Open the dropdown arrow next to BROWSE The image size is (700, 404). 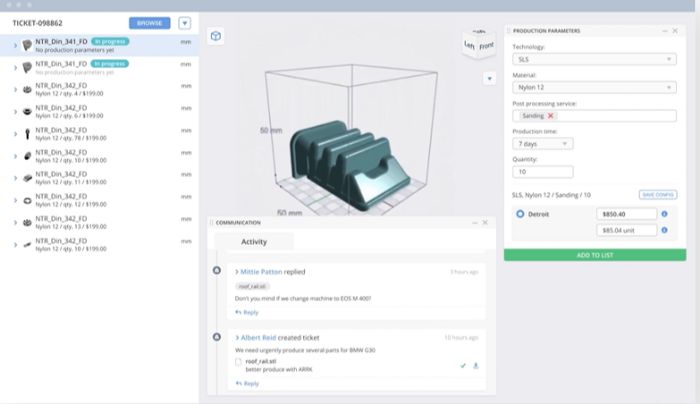[184, 23]
